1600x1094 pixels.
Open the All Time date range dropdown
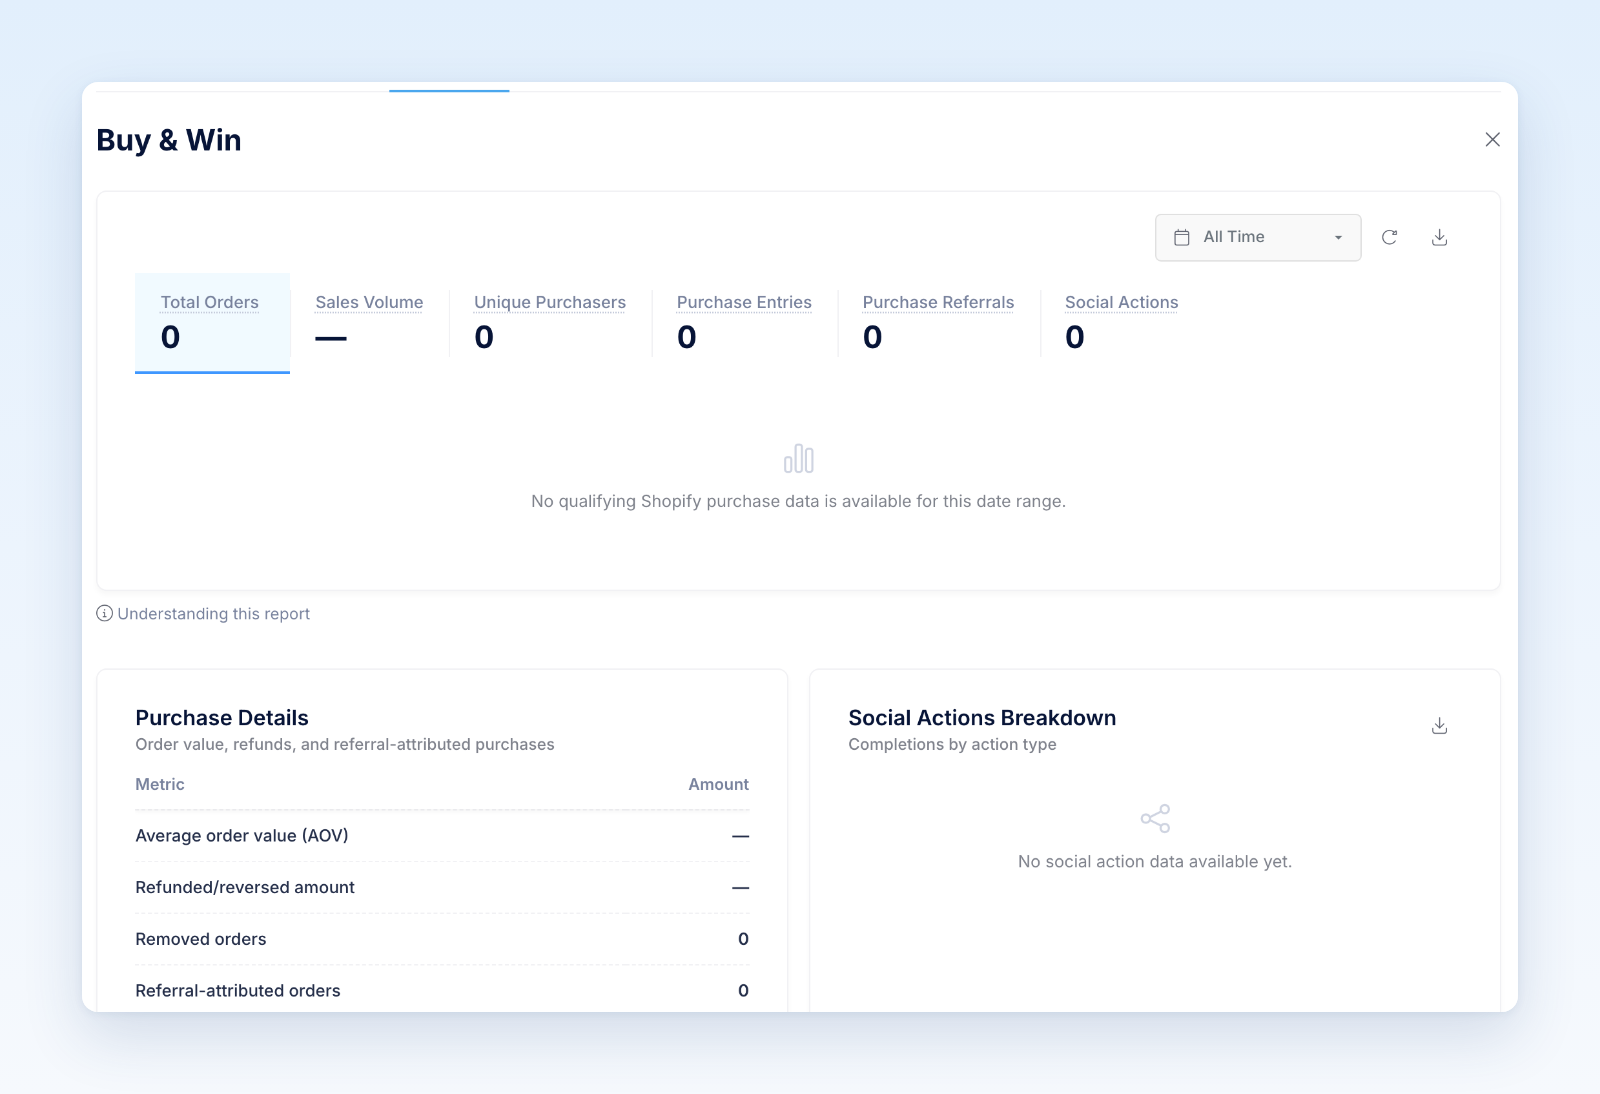[1258, 238]
